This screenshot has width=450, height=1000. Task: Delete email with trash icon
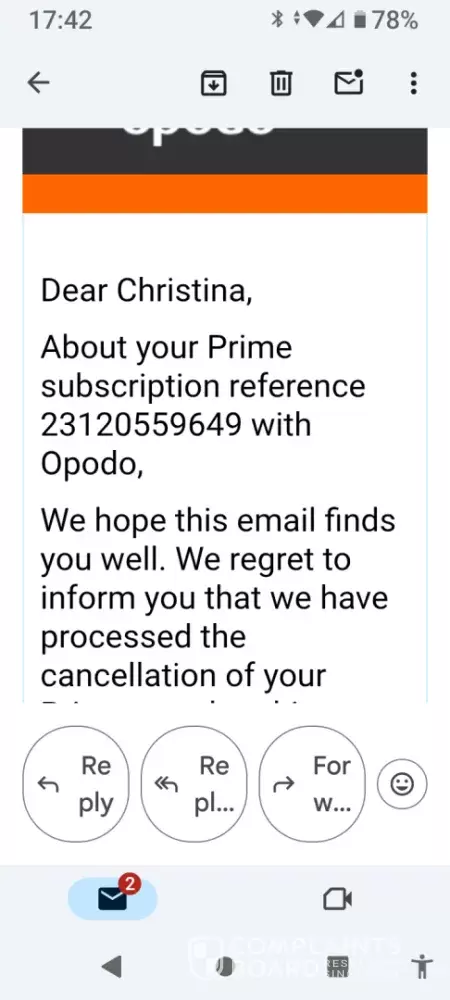point(281,83)
